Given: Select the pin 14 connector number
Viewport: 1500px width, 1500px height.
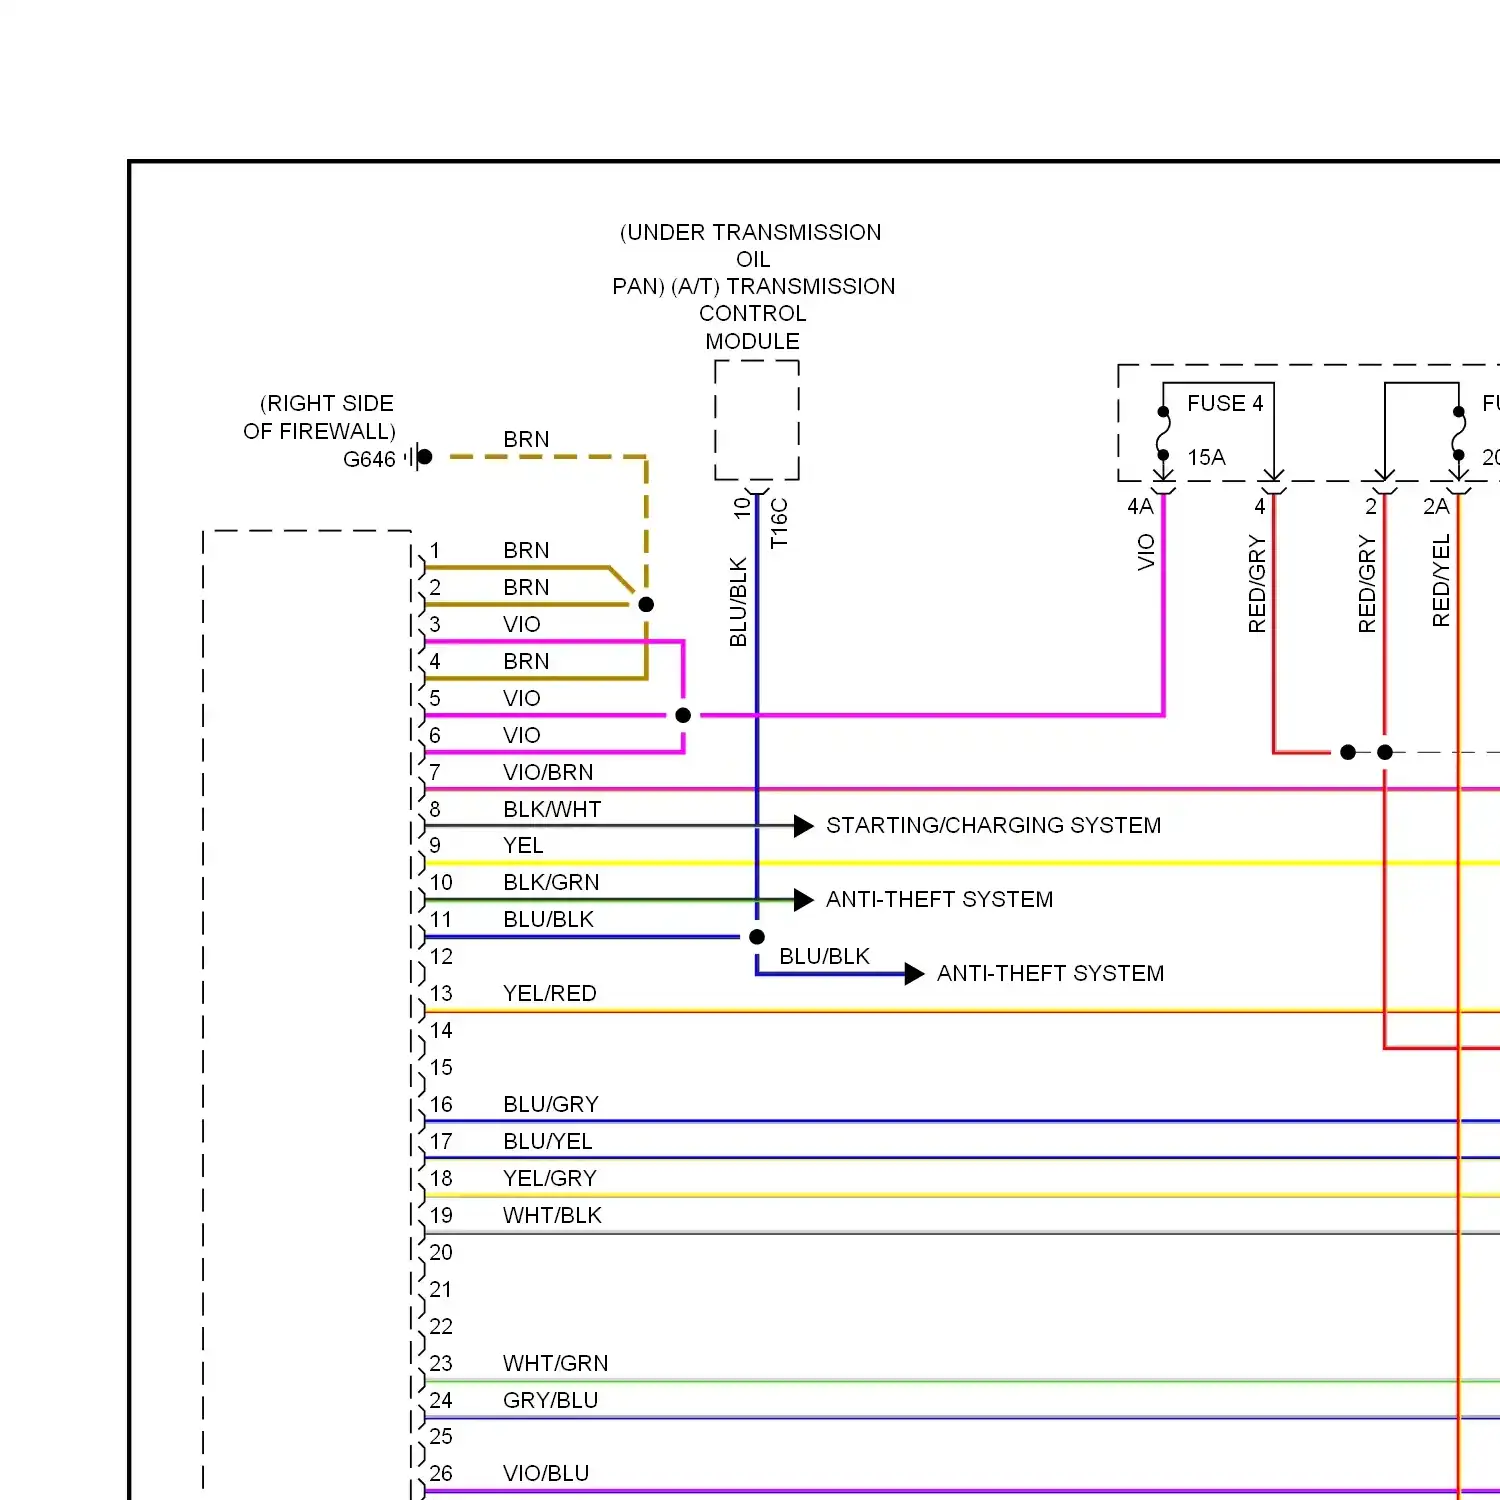Looking at the screenshot, I should pyautogui.click(x=441, y=1030).
